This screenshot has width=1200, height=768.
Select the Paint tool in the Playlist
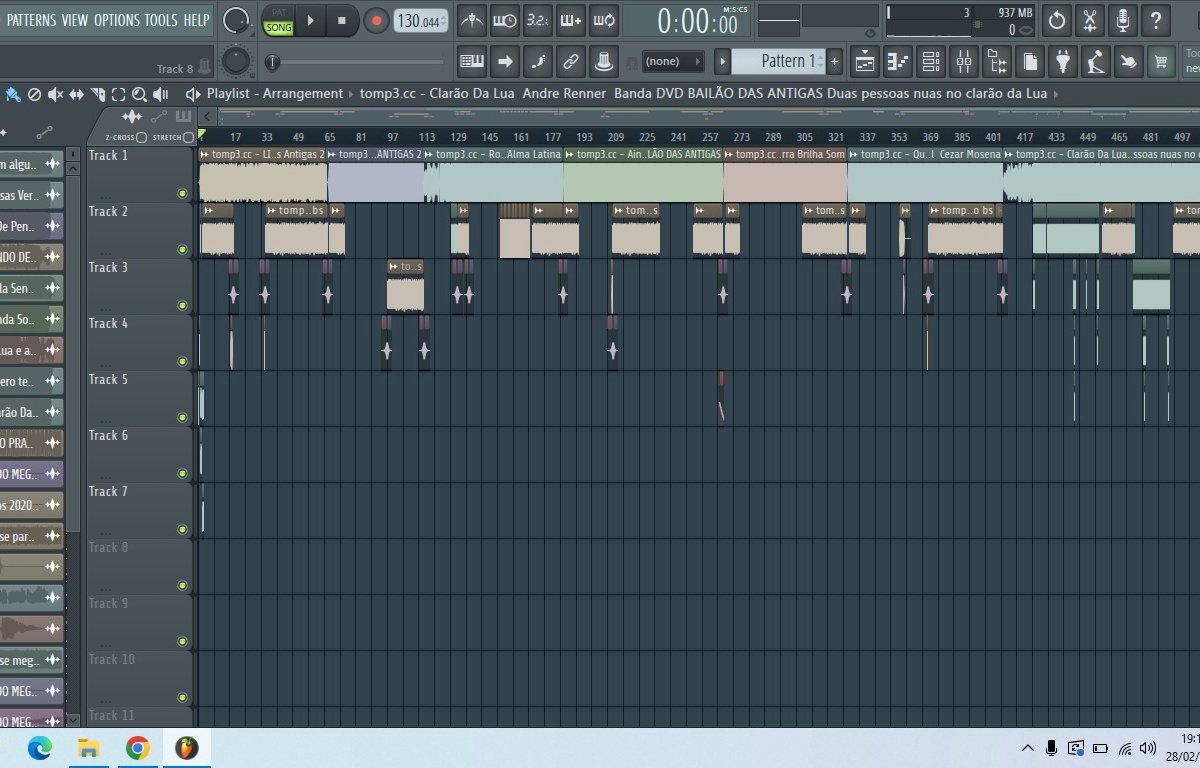13,93
